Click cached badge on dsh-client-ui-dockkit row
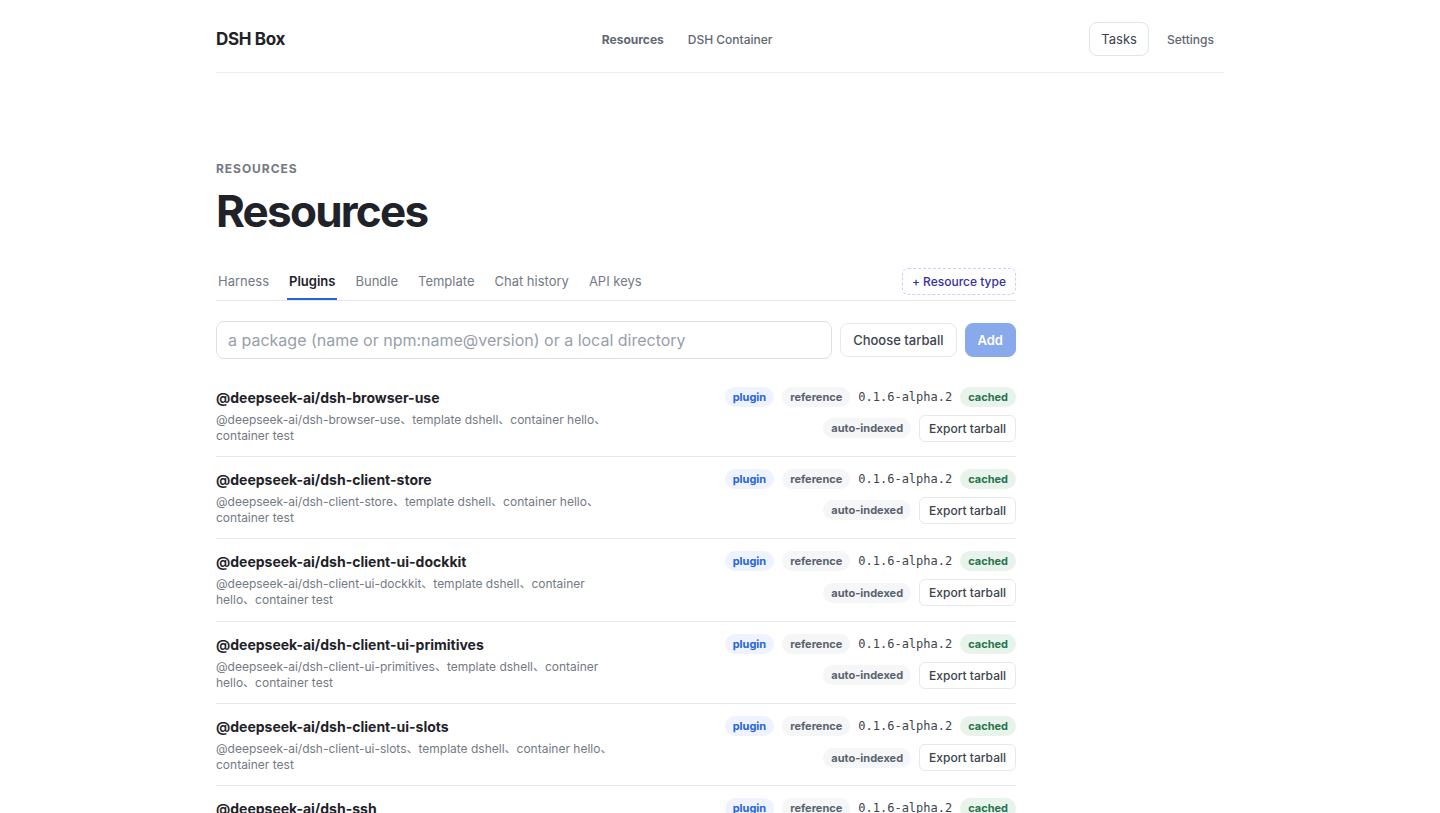Screen dimensions: 1440x813 click(988, 561)
